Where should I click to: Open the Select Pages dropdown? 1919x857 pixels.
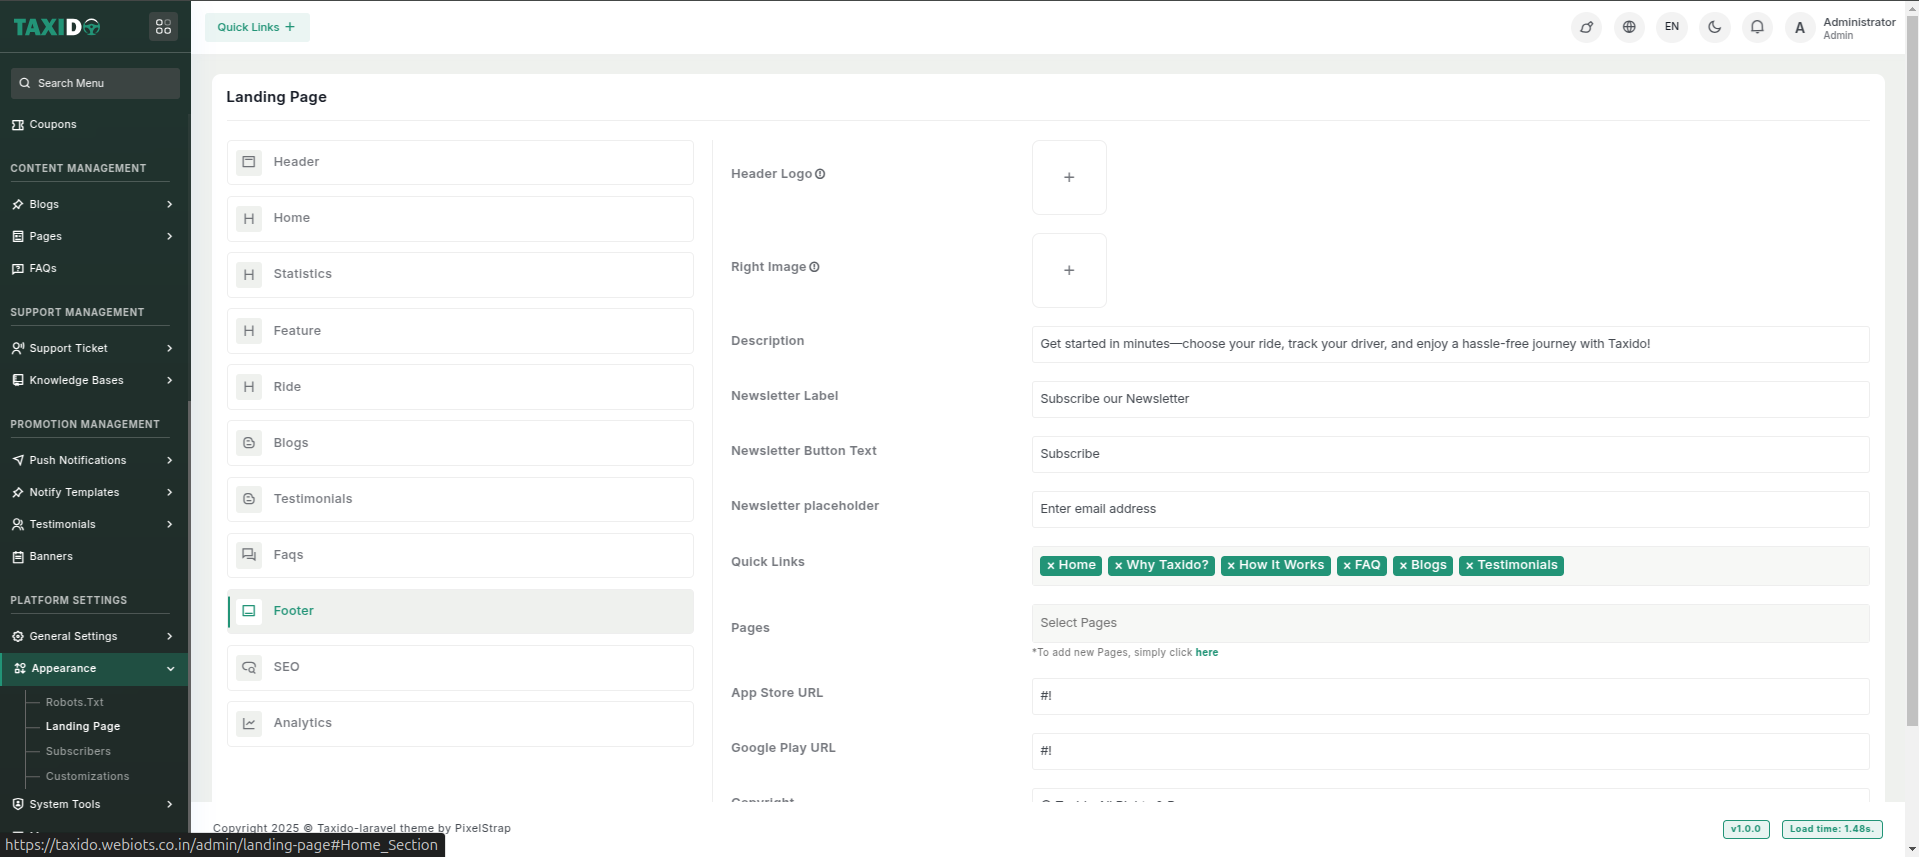click(x=1449, y=623)
